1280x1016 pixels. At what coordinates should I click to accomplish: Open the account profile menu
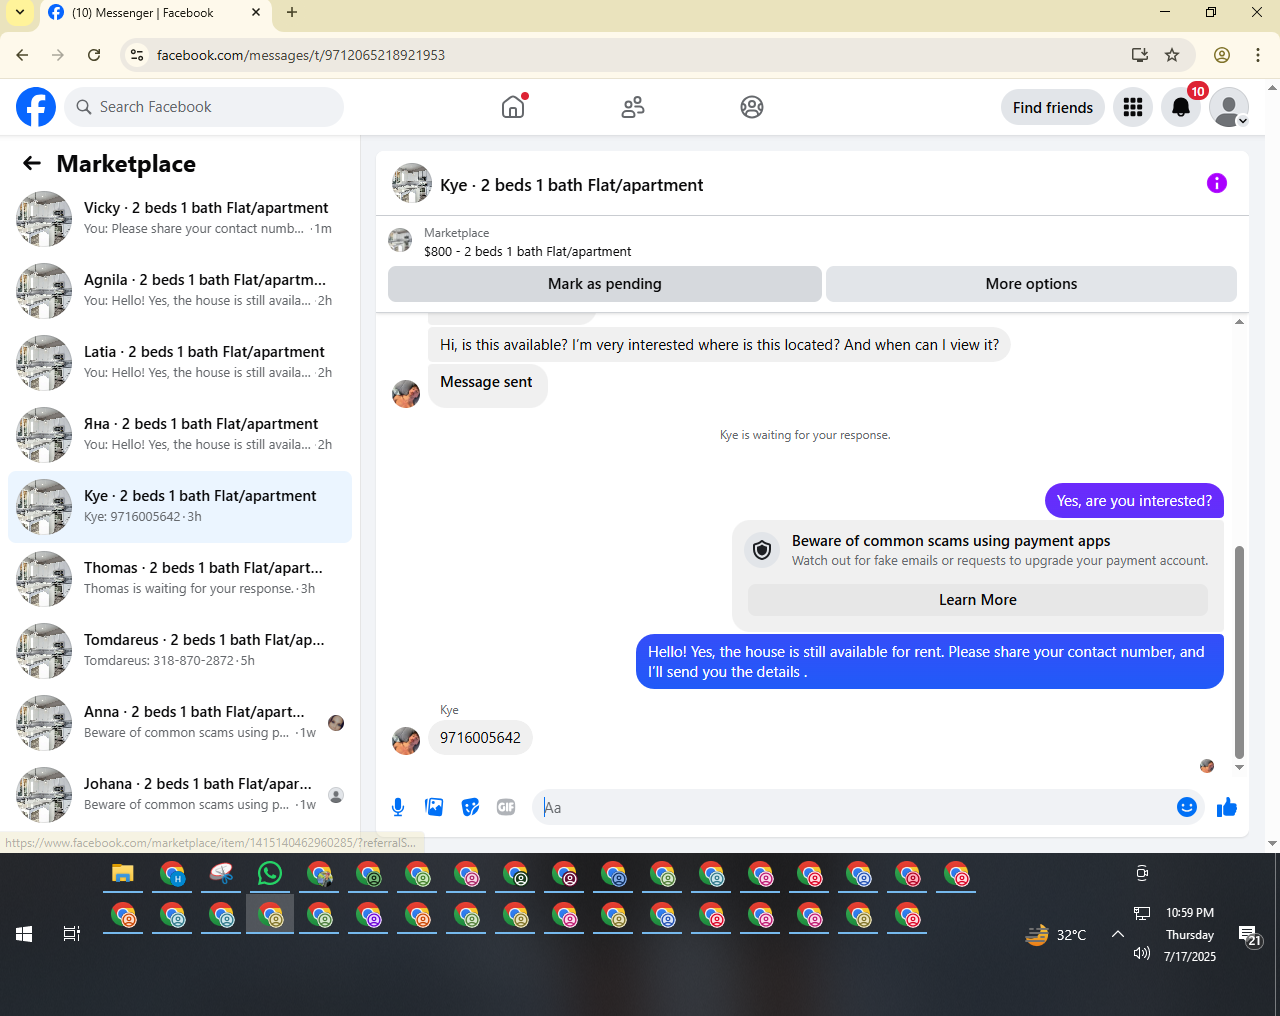pyautogui.click(x=1229, y=107)
